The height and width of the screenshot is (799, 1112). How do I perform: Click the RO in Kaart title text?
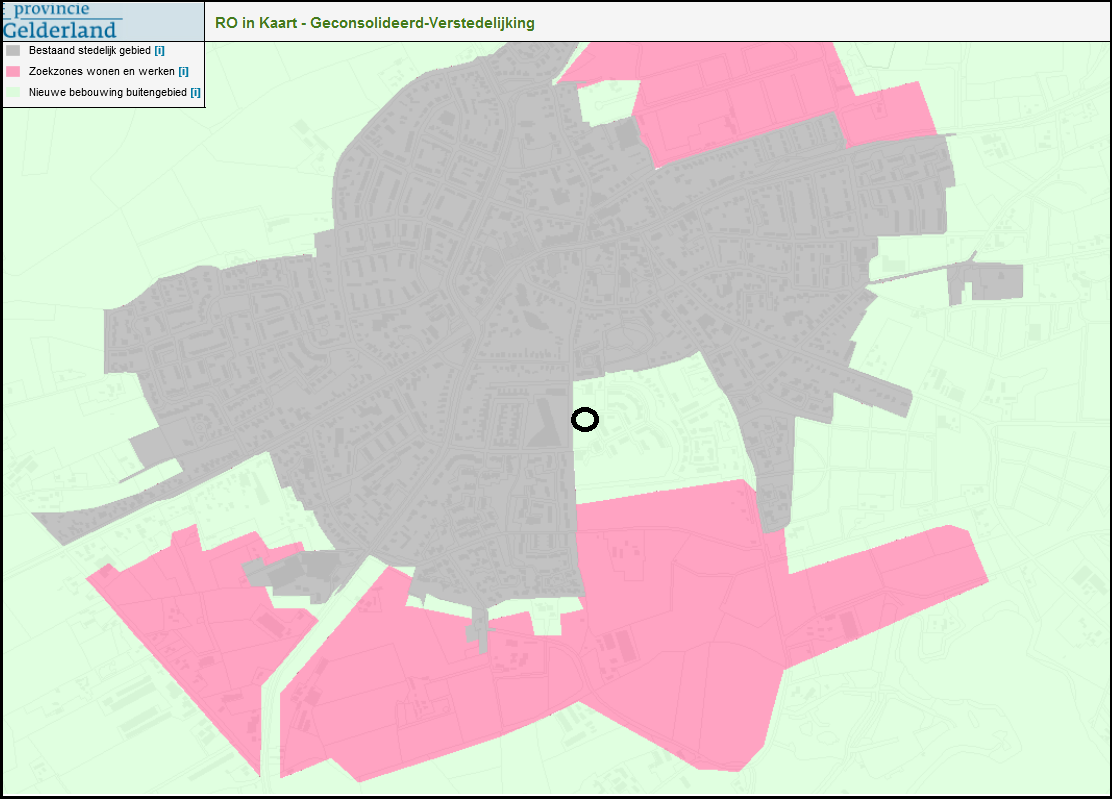pos(374,22)
